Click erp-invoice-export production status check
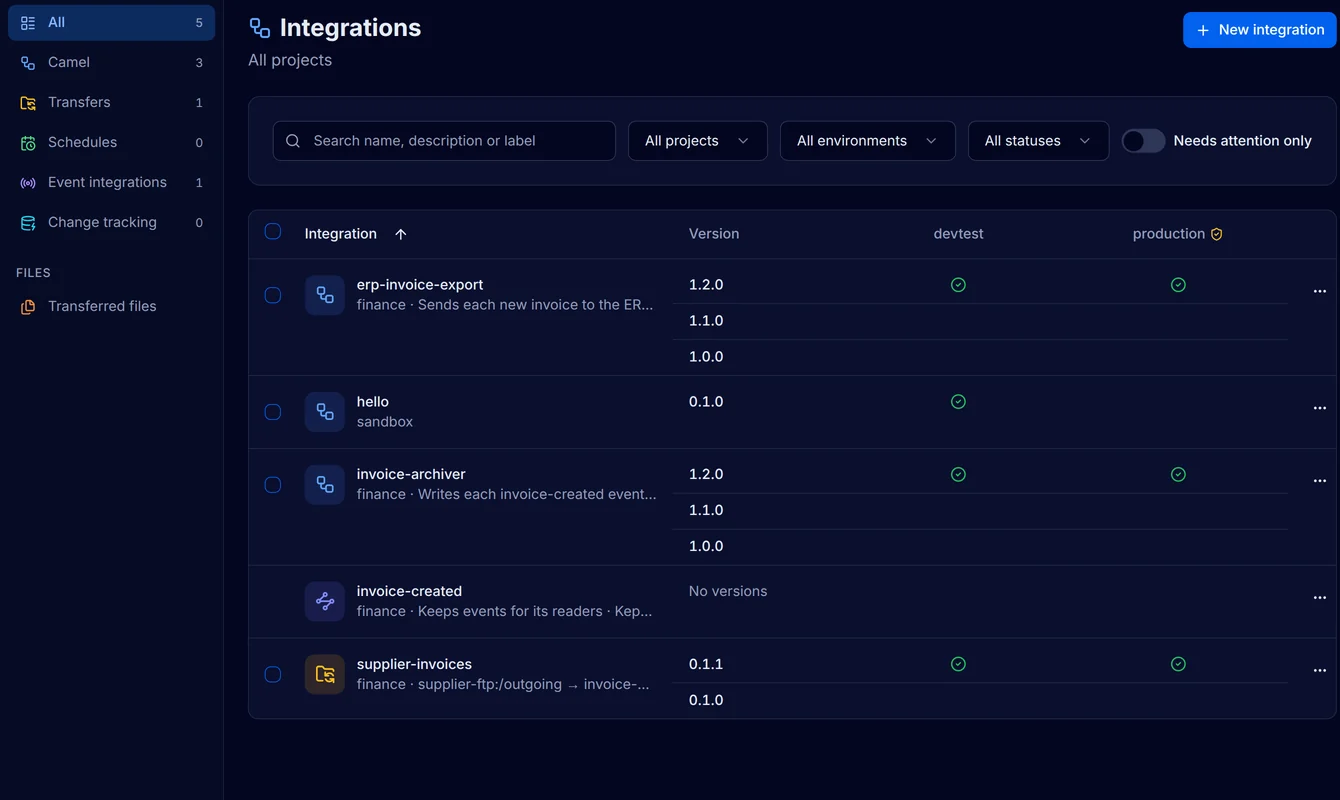This screenshot has height=800, width=1340. pyautogui.click(x=1178, y=285)
